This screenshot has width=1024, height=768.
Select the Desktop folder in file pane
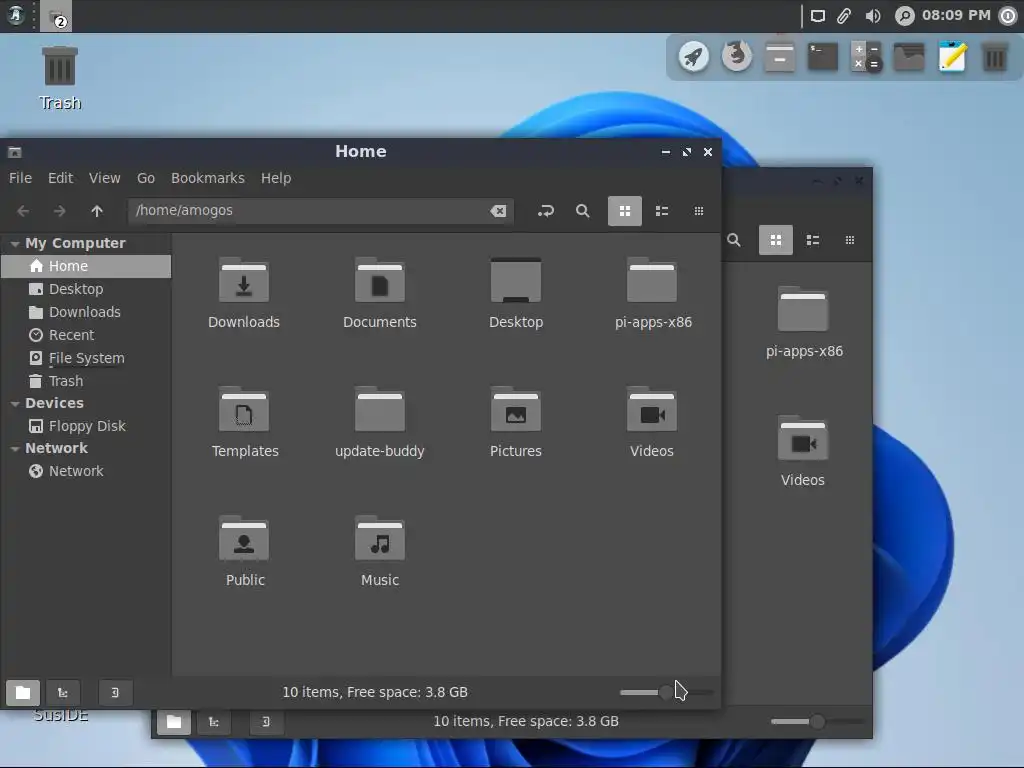pyautogui.click(x=515, y=281)
